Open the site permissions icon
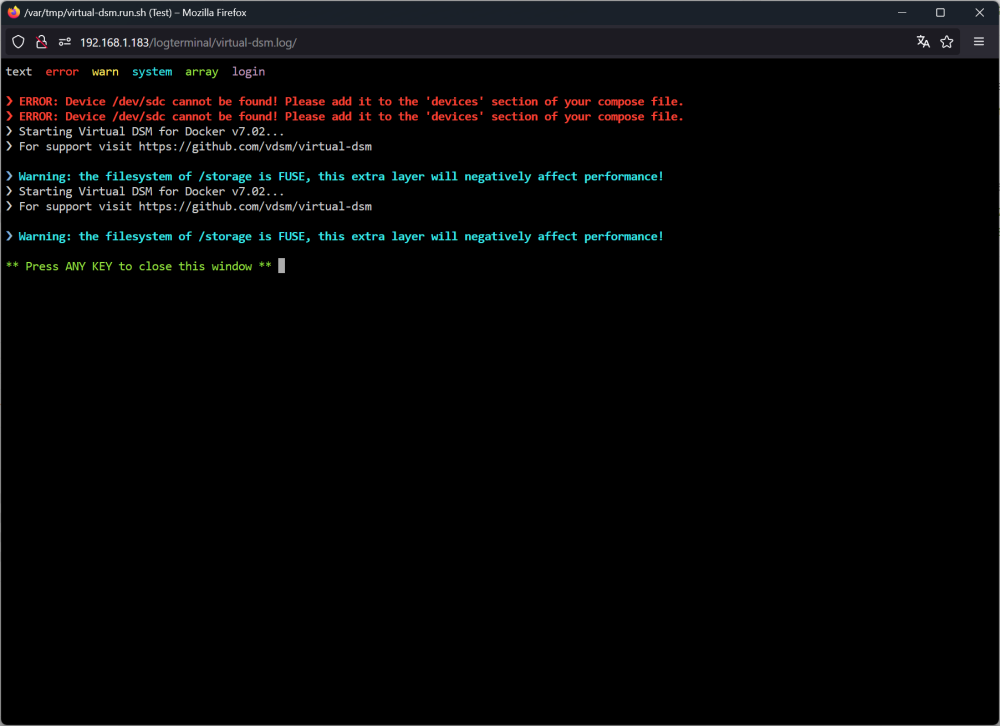This screenshot has height=726, width=1000. point(64,42)
